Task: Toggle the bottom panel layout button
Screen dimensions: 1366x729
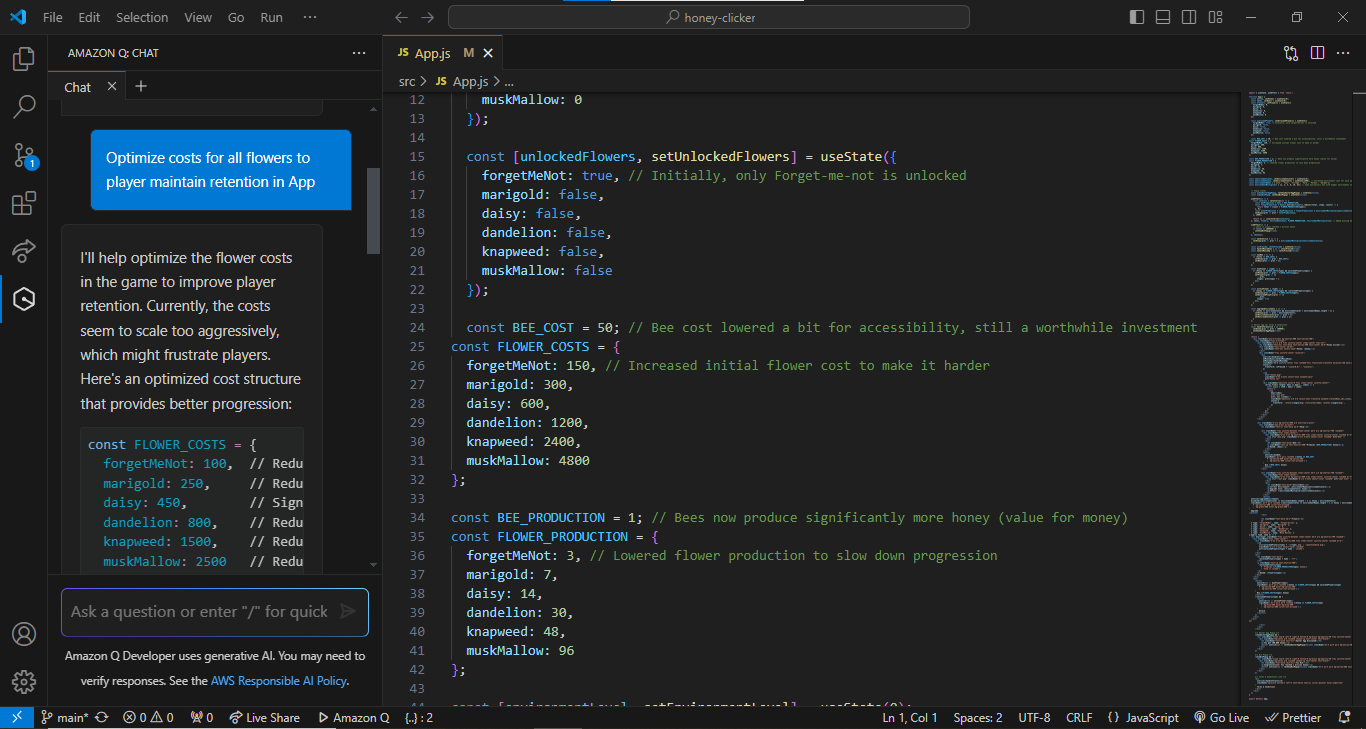Action: coord(1163,17)
